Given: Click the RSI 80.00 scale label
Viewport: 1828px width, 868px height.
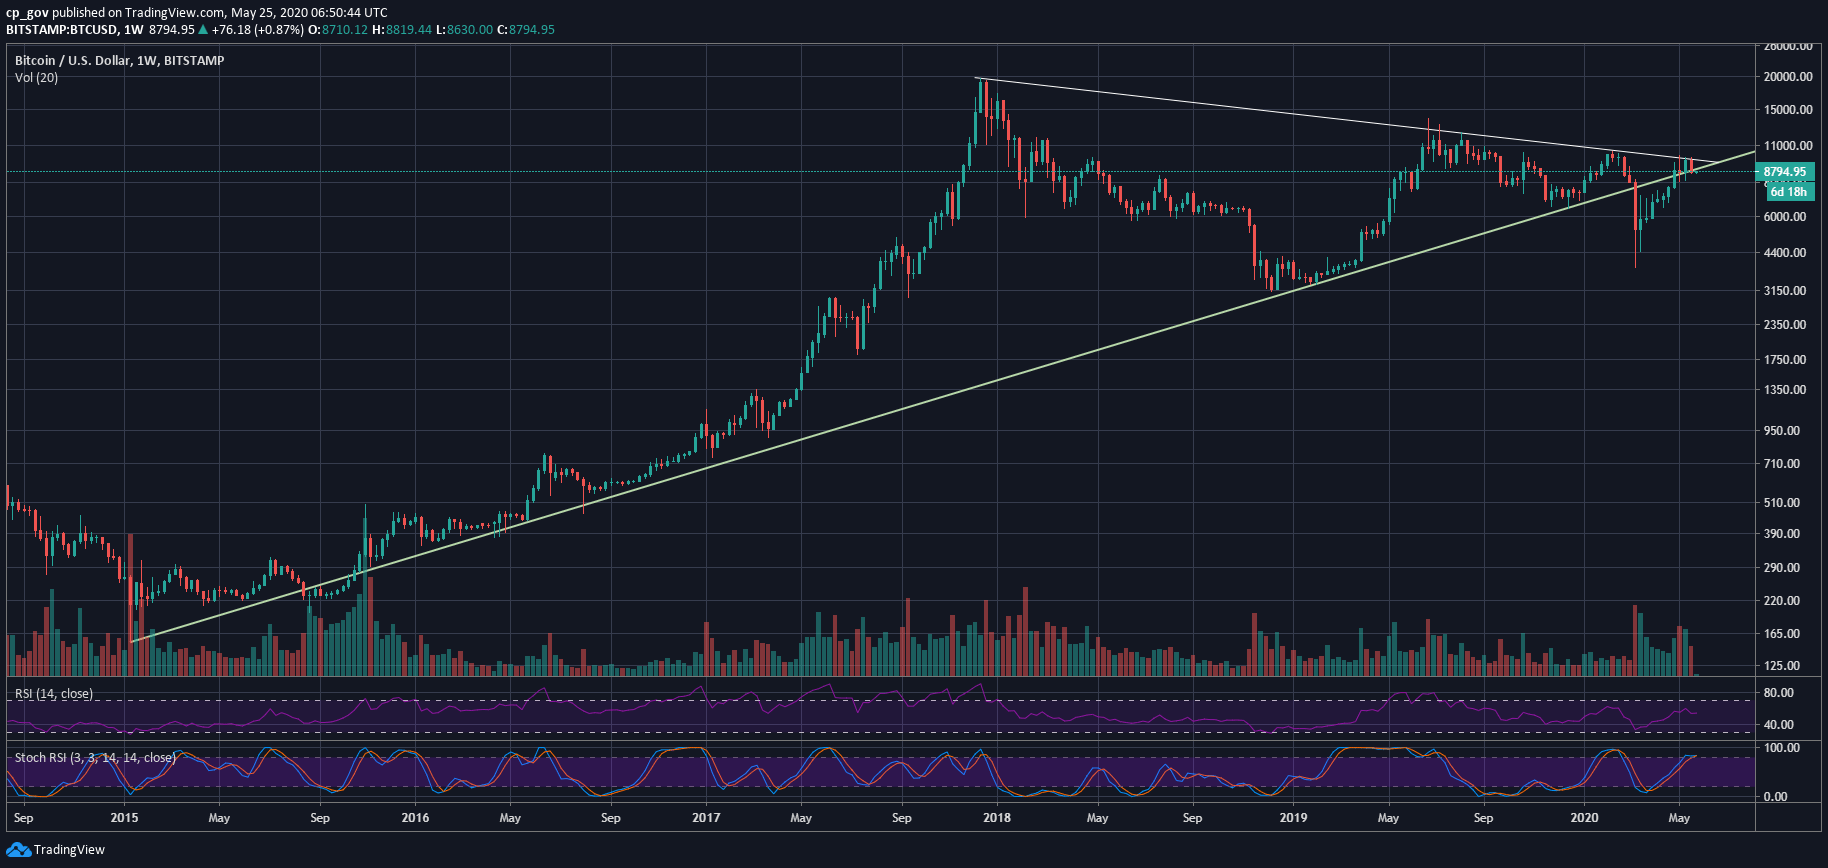Looking at the screenshot, I should click(1779, 693).
